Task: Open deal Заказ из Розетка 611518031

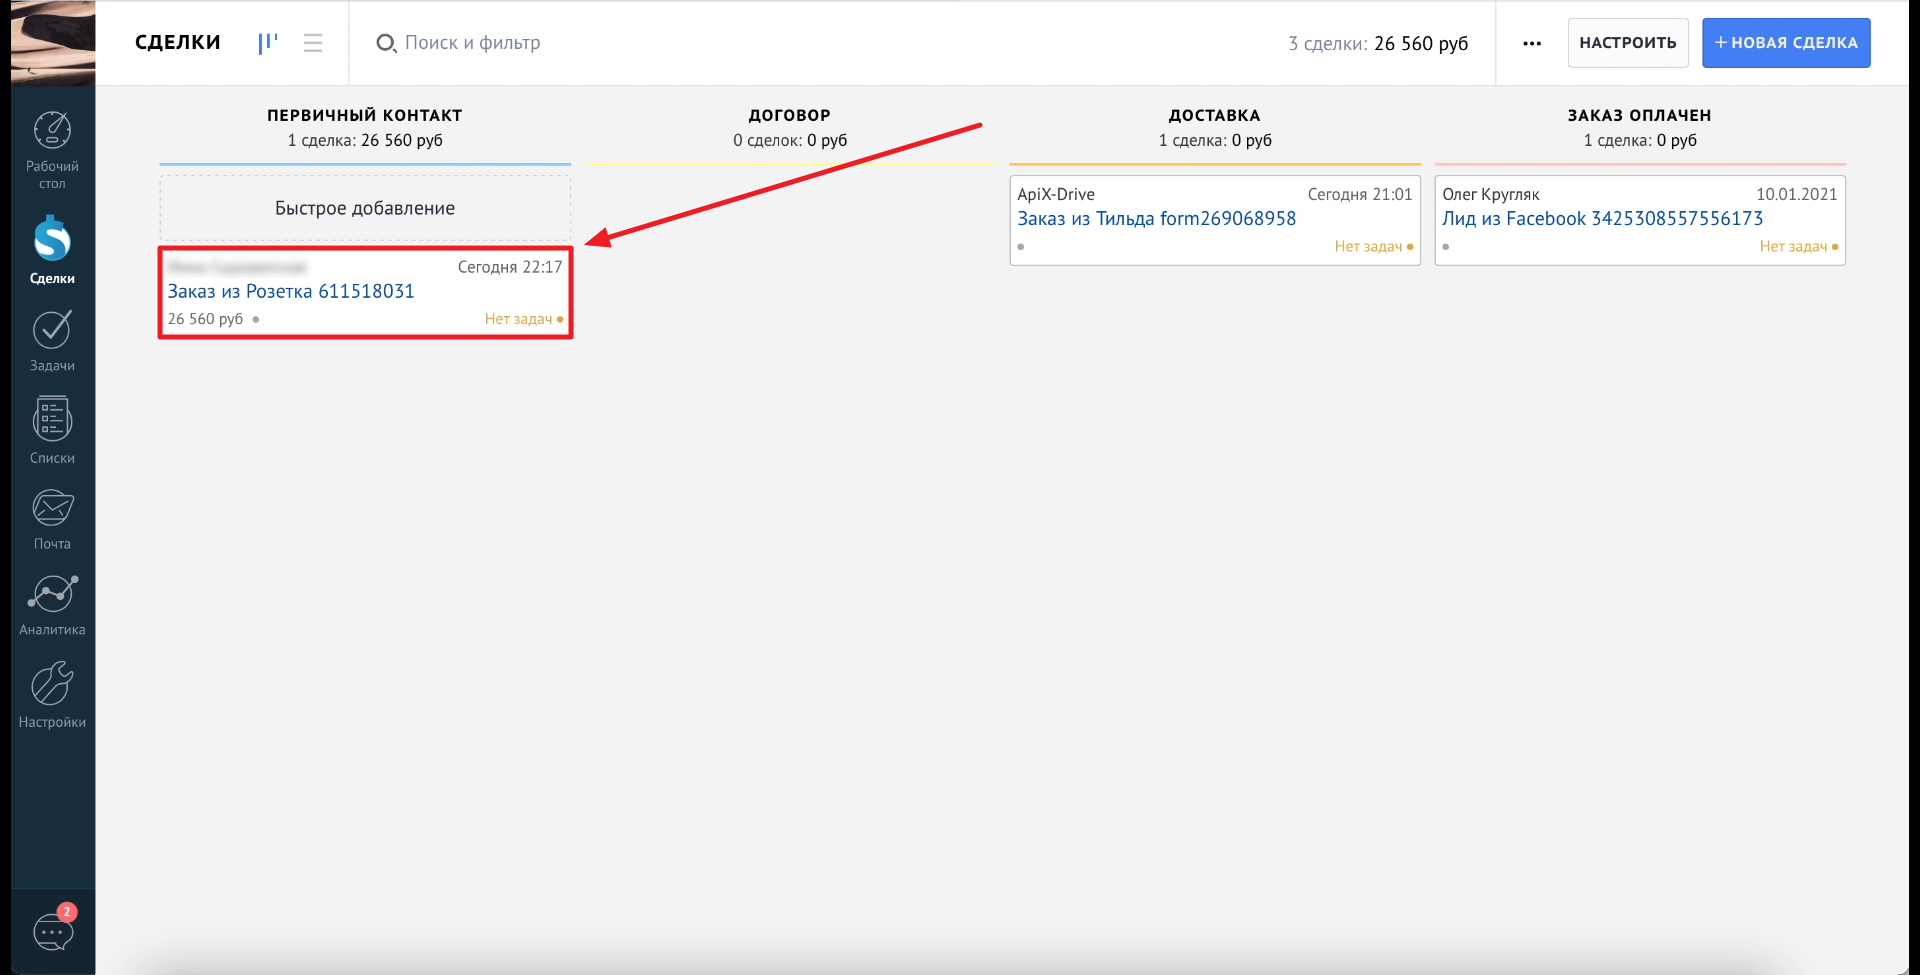Action: pyautogui.click(x=291, y=291)
